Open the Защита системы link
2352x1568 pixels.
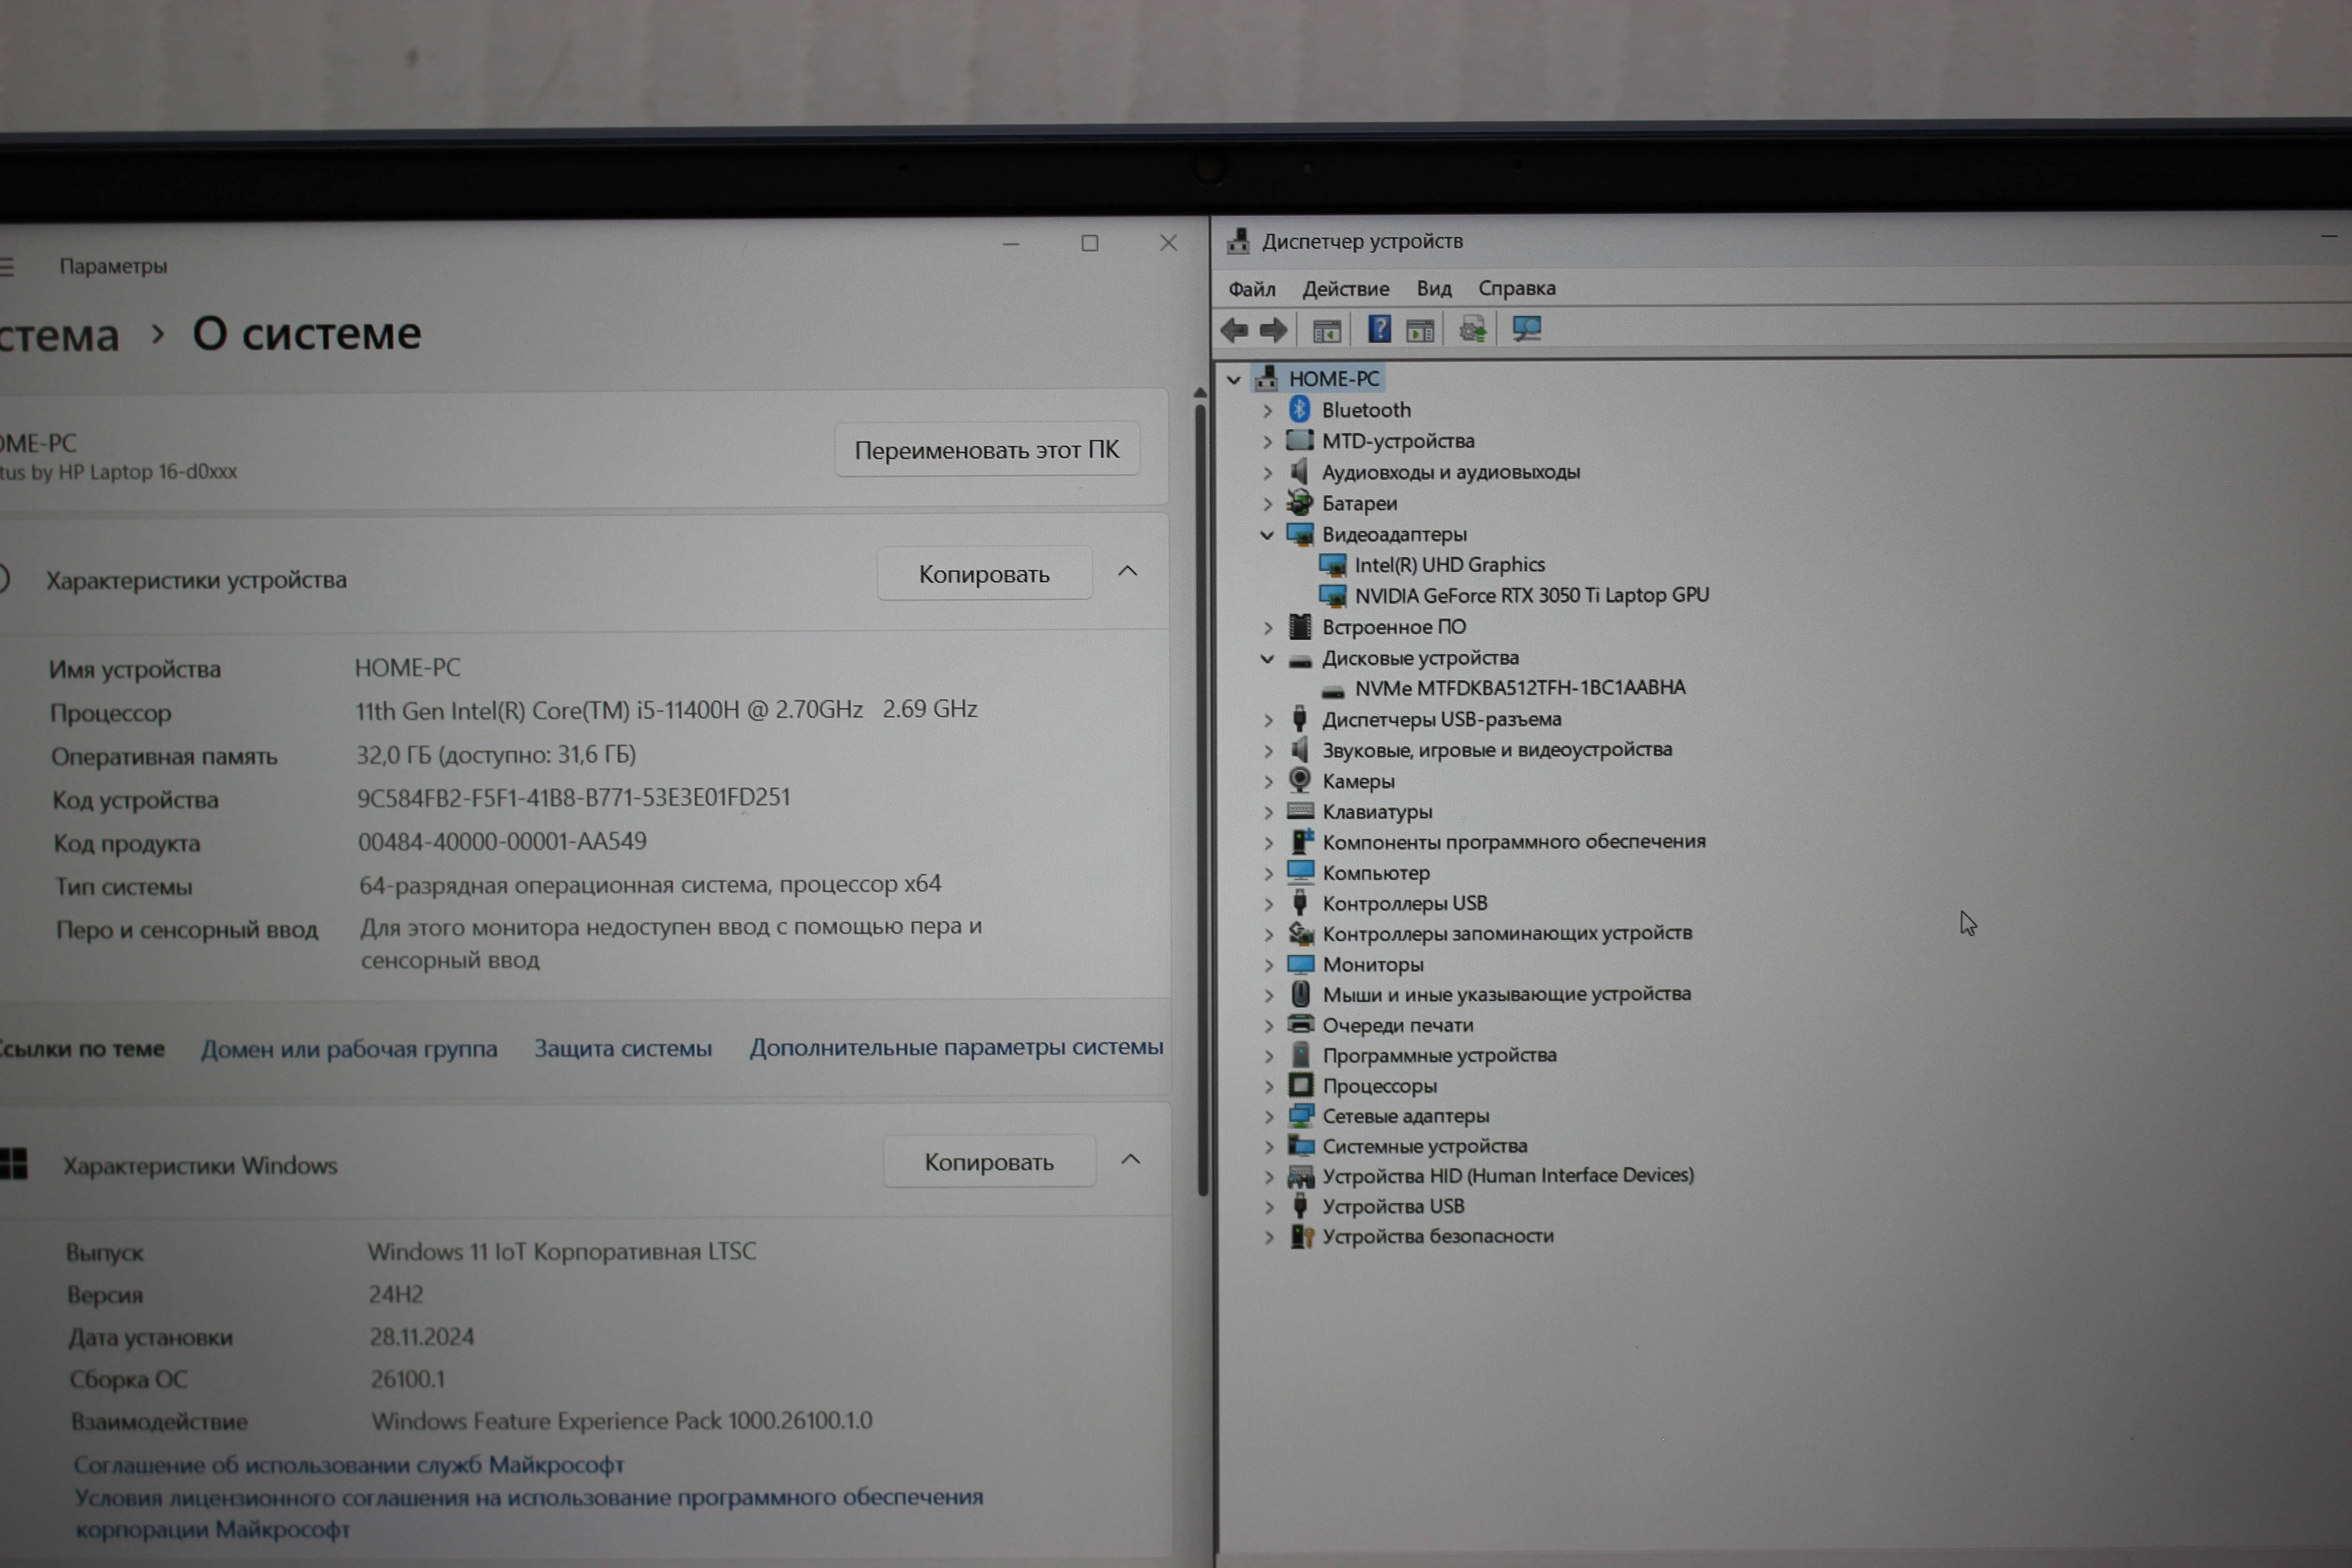622,1048
